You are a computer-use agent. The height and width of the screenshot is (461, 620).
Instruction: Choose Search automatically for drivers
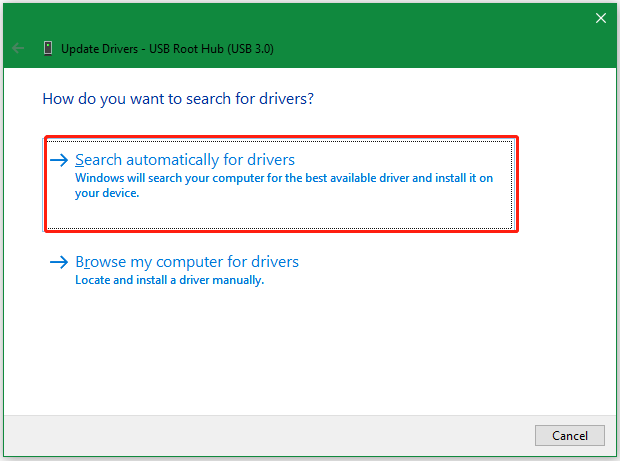185,160
